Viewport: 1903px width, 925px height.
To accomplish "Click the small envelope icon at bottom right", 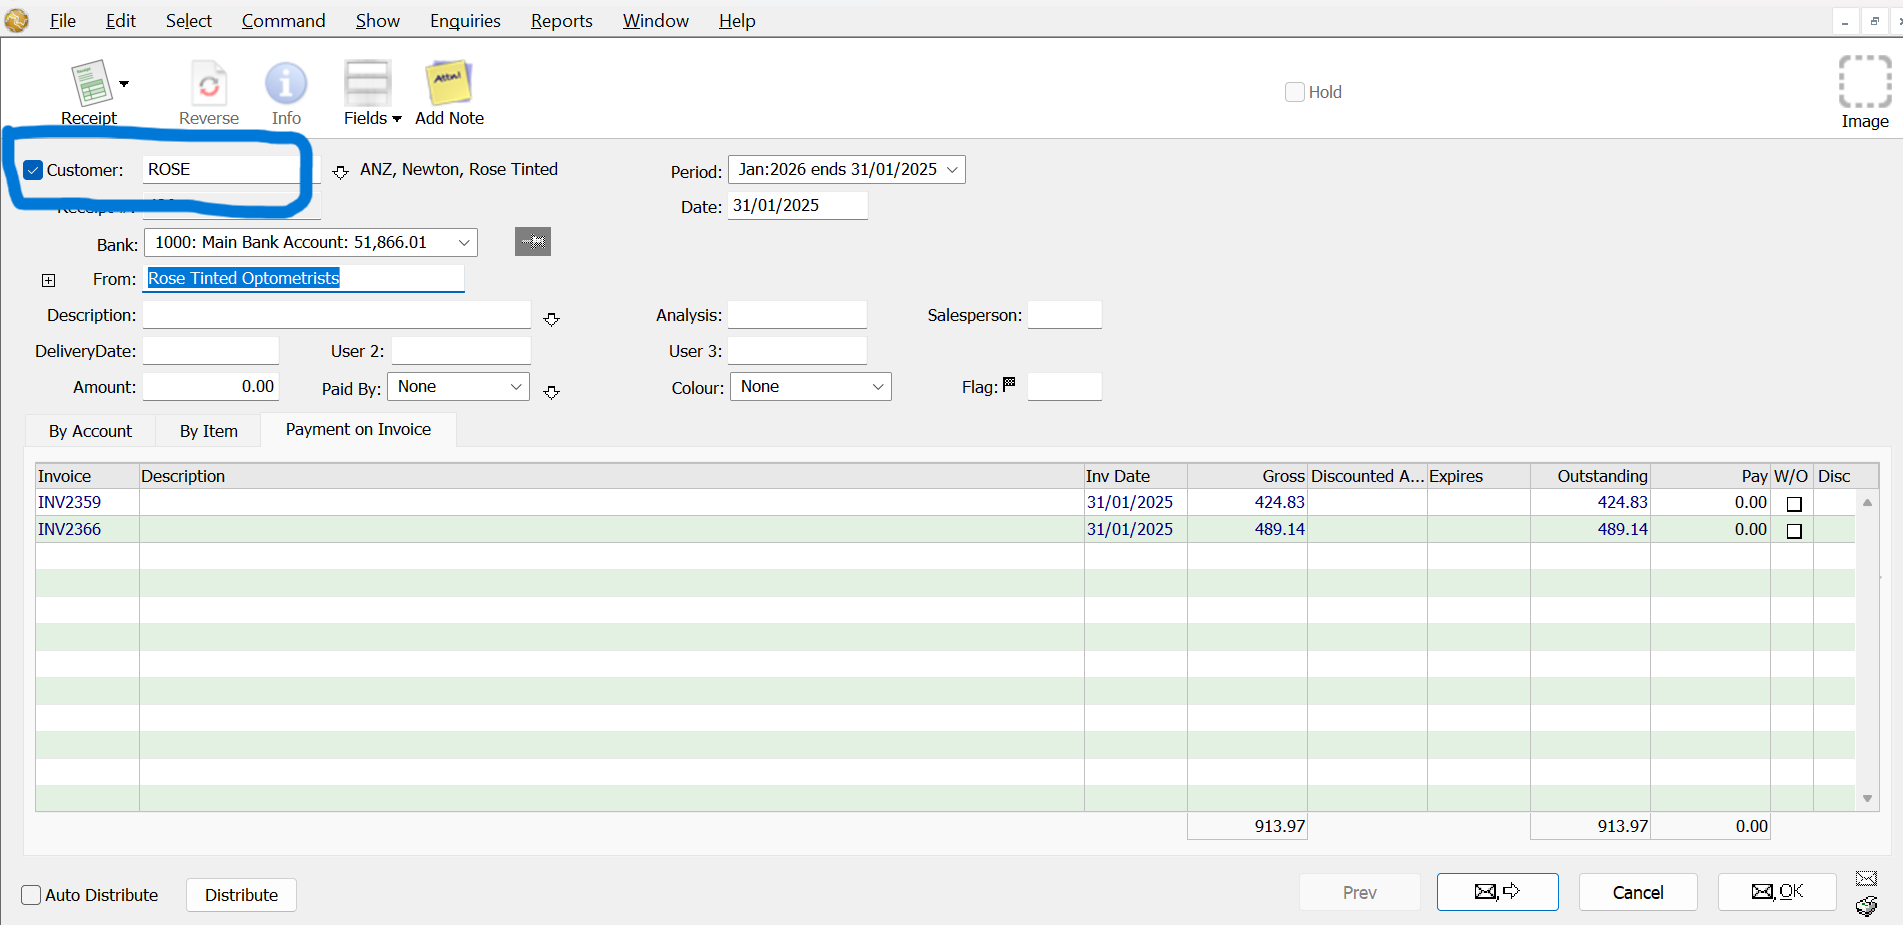I will (1867, 879).
